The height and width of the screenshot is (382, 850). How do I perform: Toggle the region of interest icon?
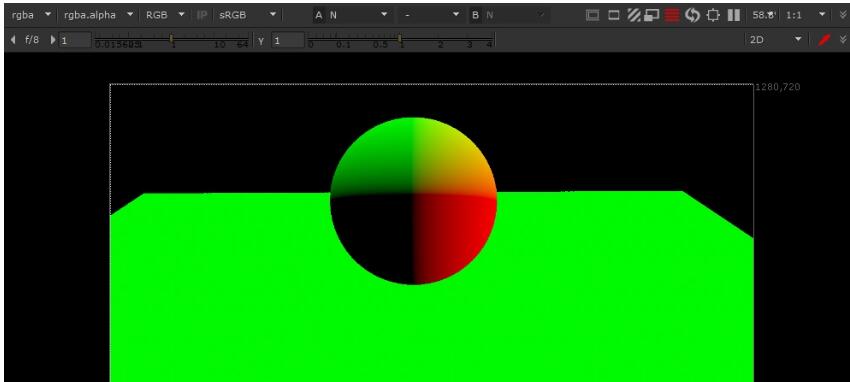613,15
